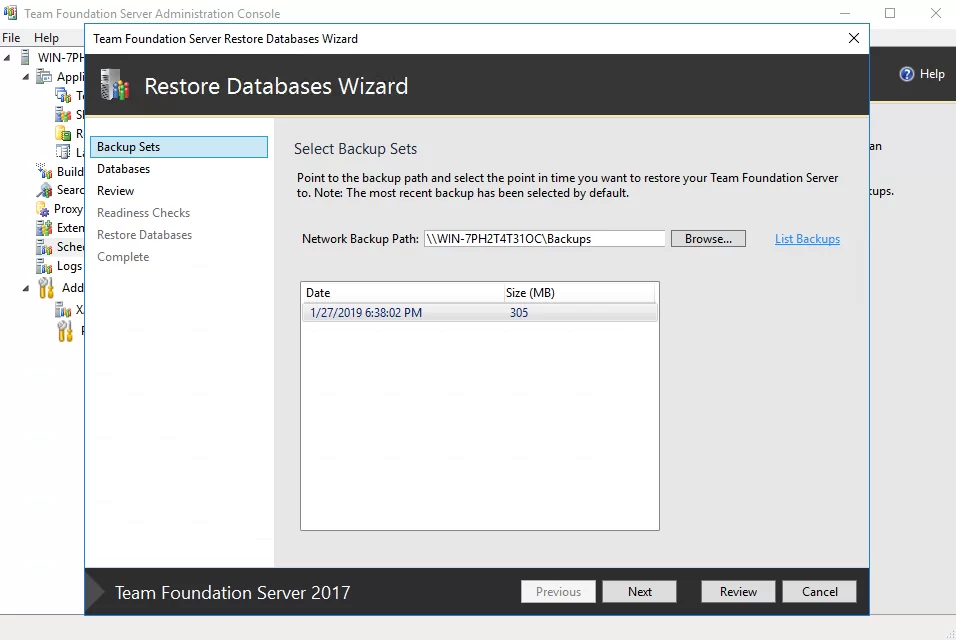Click the WIN-7PH server node icon in console tree
The image size is (956, 640).
tap(25, 57)
